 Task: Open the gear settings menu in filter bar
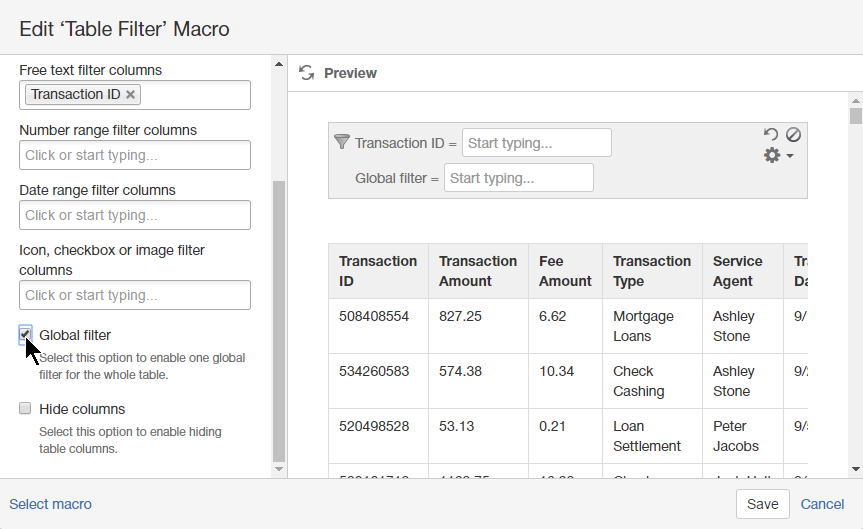[x=777, y=156]
